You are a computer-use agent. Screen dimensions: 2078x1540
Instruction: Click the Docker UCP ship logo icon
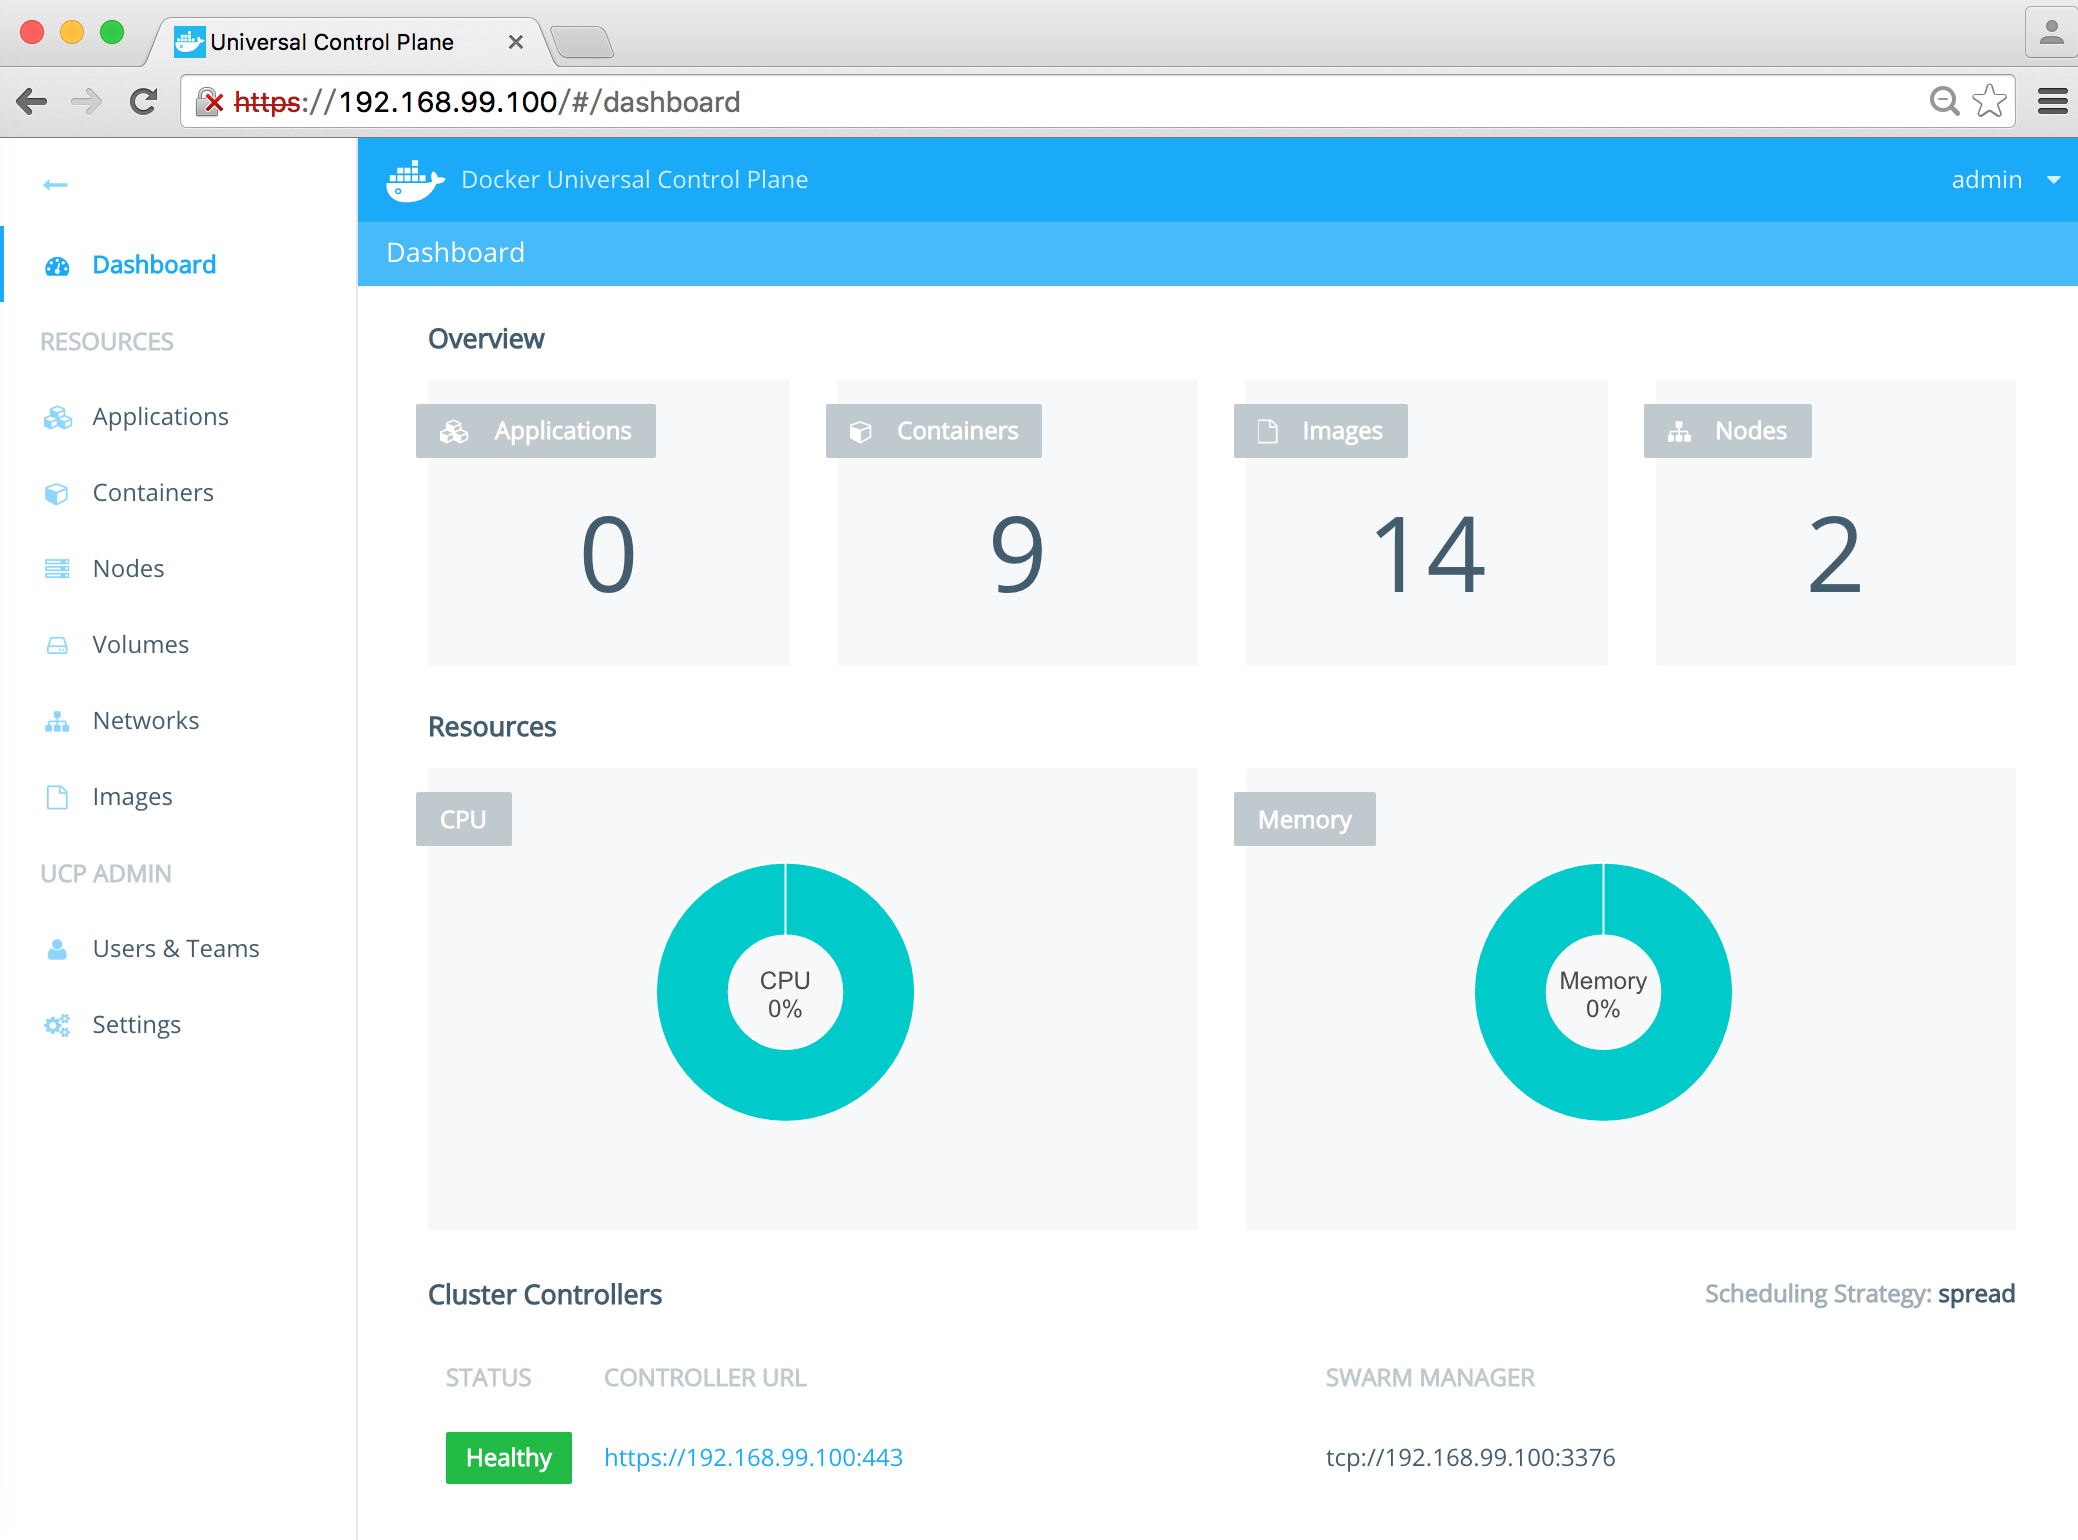coord(414,178)
